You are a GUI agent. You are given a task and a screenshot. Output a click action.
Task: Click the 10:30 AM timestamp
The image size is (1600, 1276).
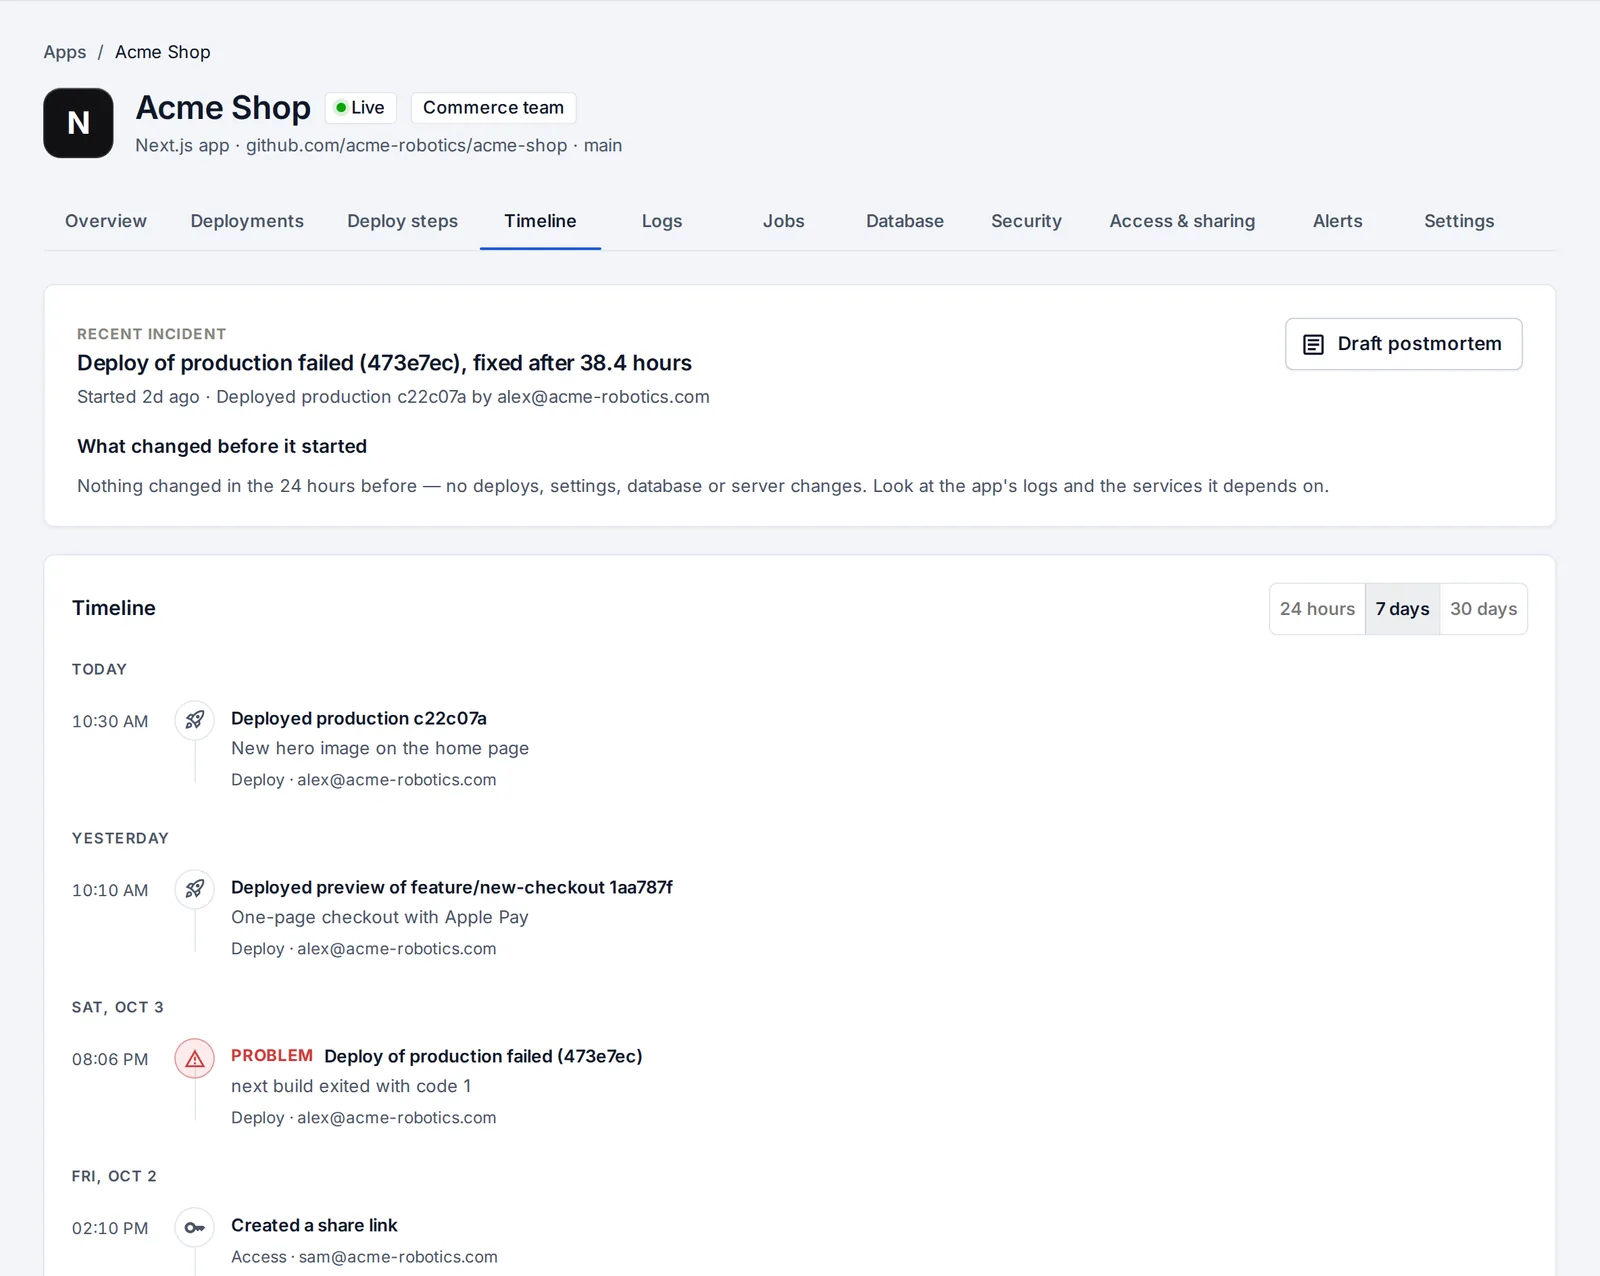(x=110, y=721)
